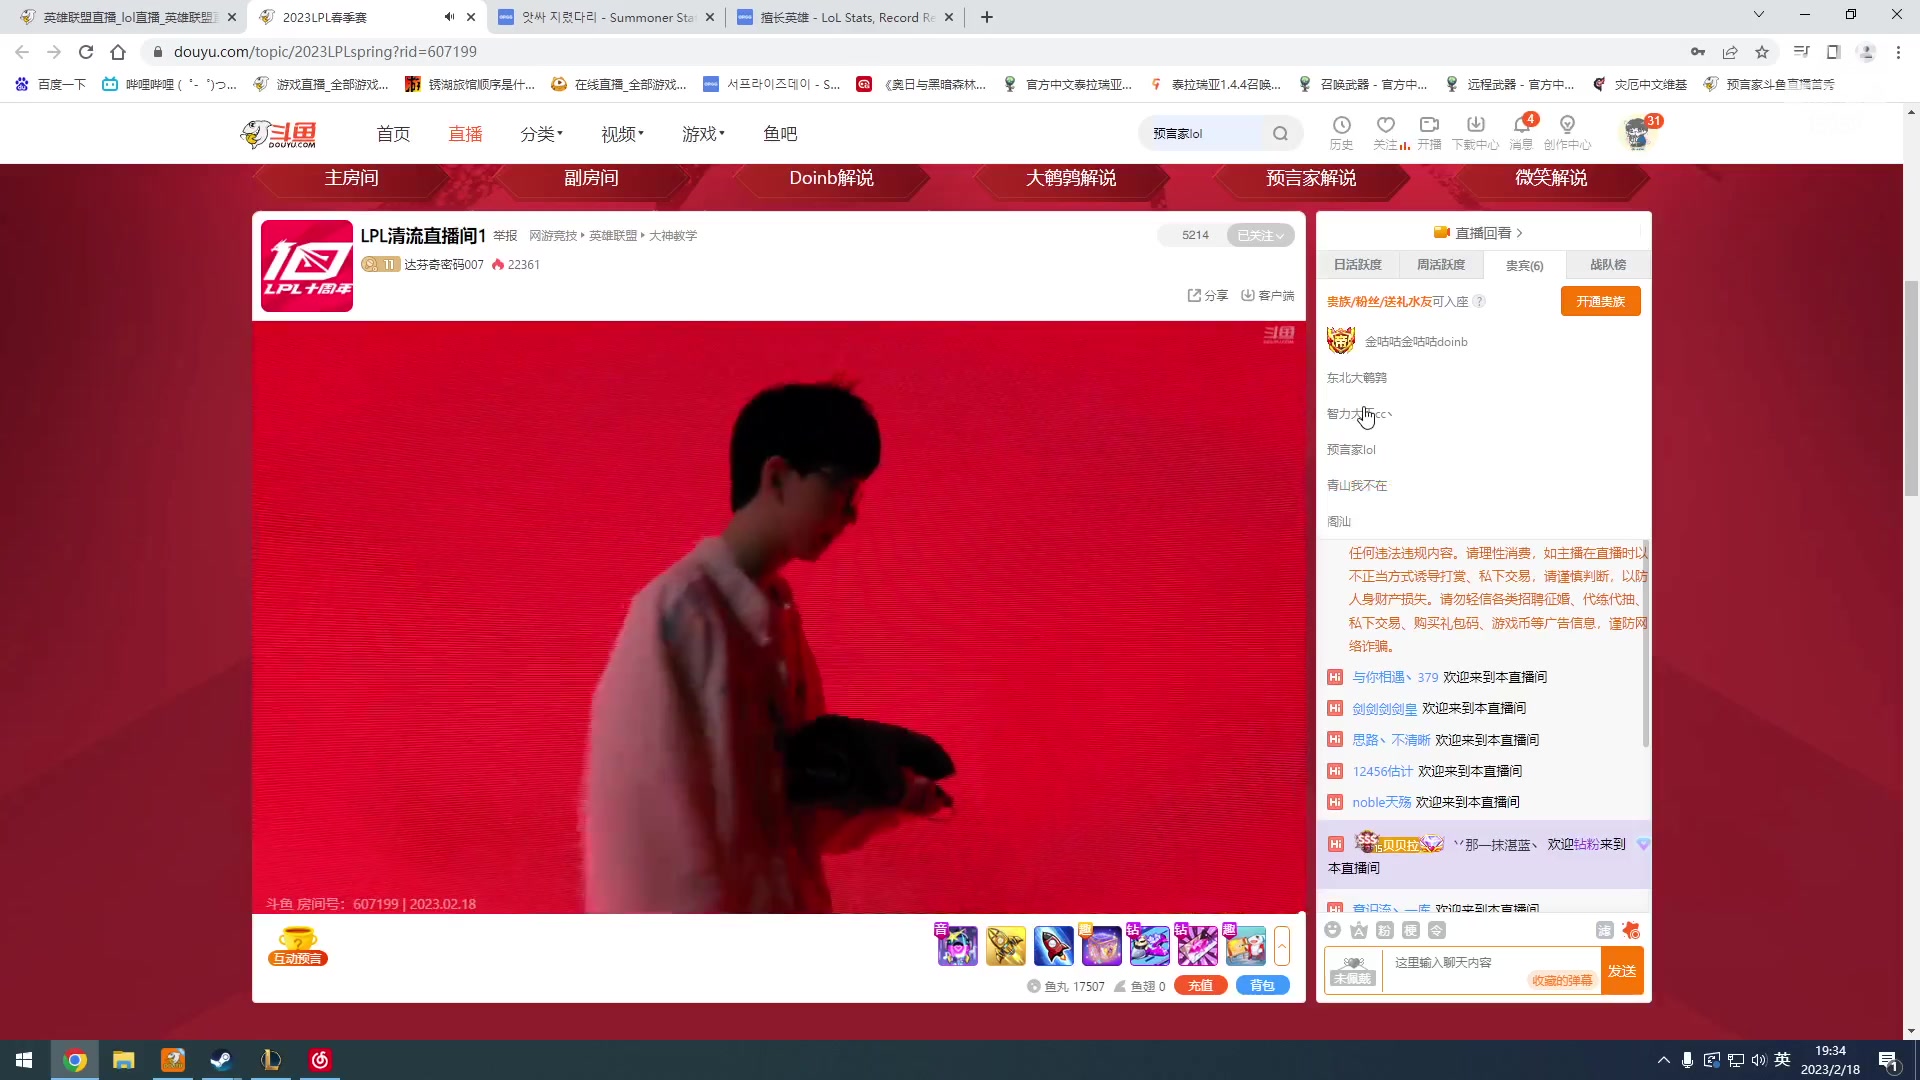Collapse the gift bar with the up arrow
This screenshot has width=1920, height=1080.
[1281, 945]
